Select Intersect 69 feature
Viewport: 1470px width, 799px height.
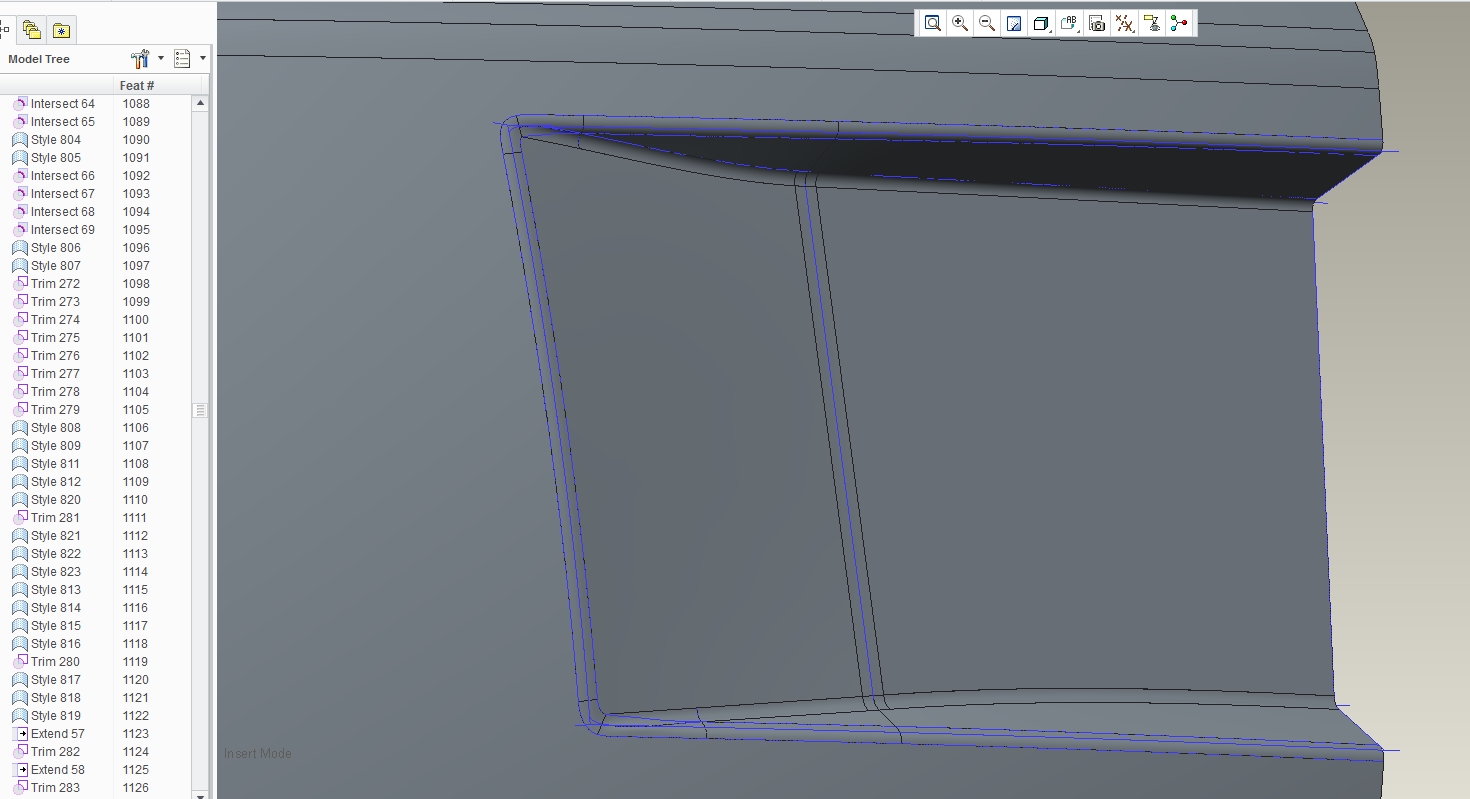62,230
